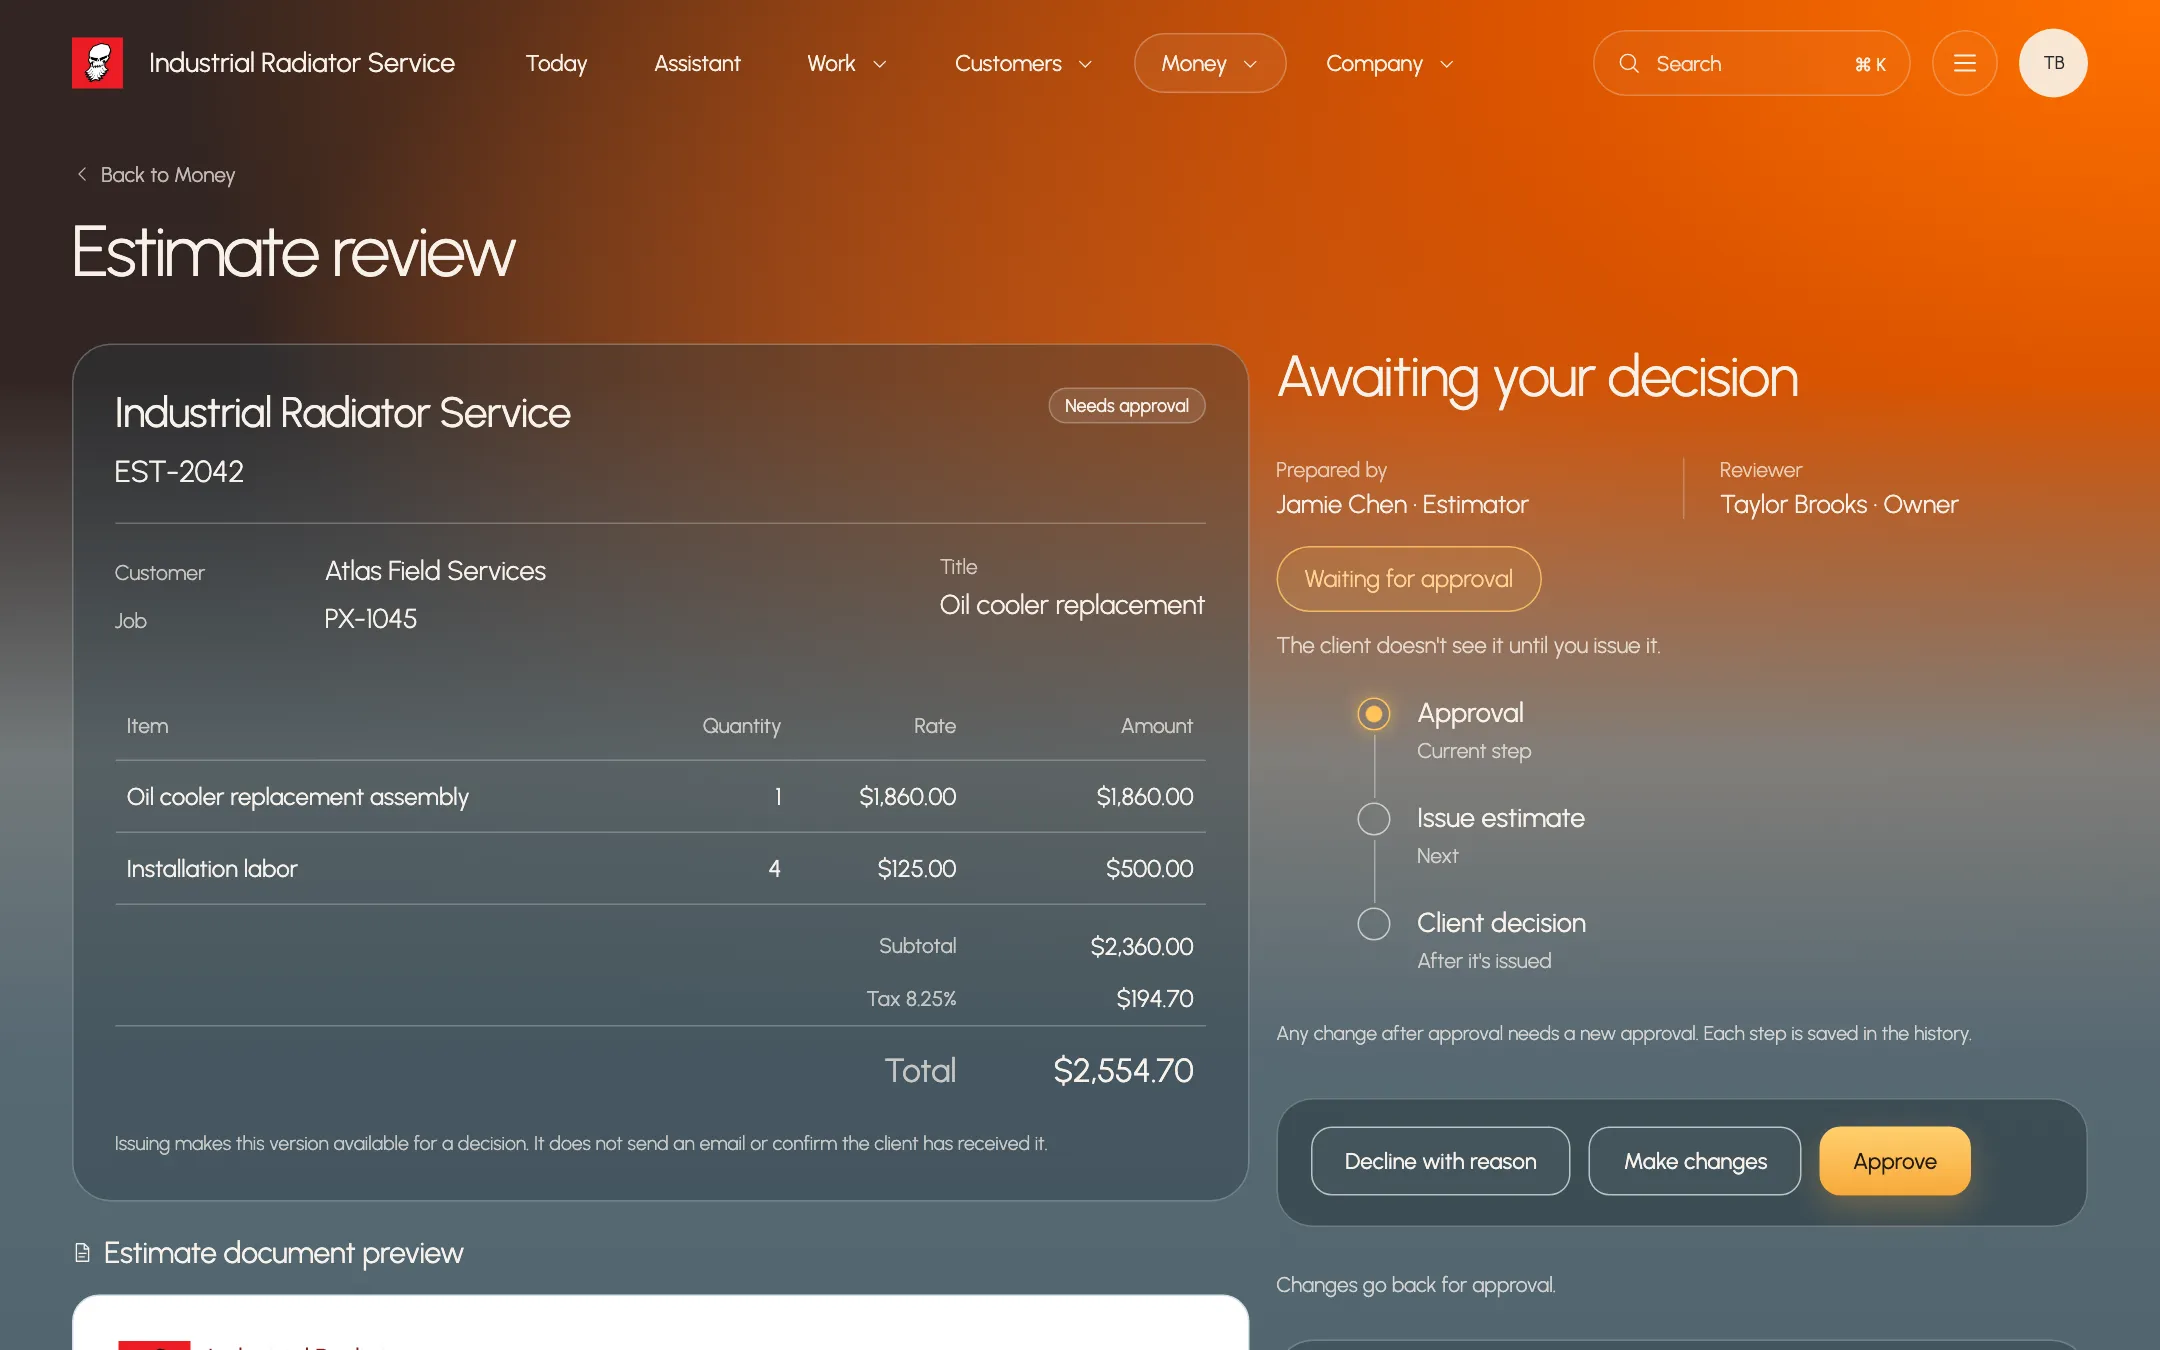Screen dimensions: 2160x1350
Task: Click preparer Jamie Chen · Estimator
Action: (1402, 505)
